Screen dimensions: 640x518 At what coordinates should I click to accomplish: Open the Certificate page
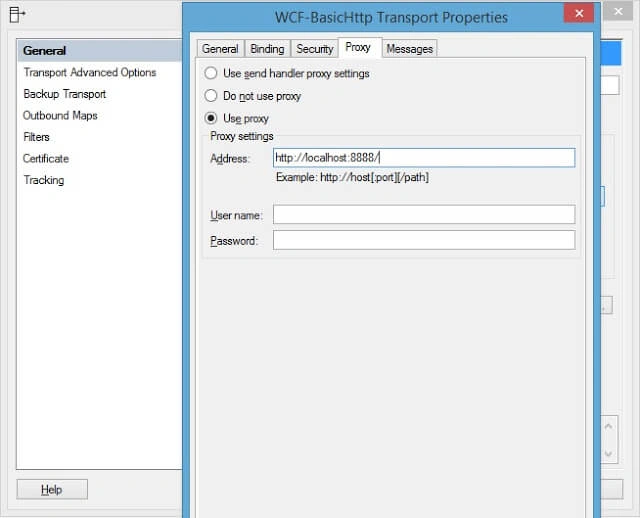click(46, 158)
